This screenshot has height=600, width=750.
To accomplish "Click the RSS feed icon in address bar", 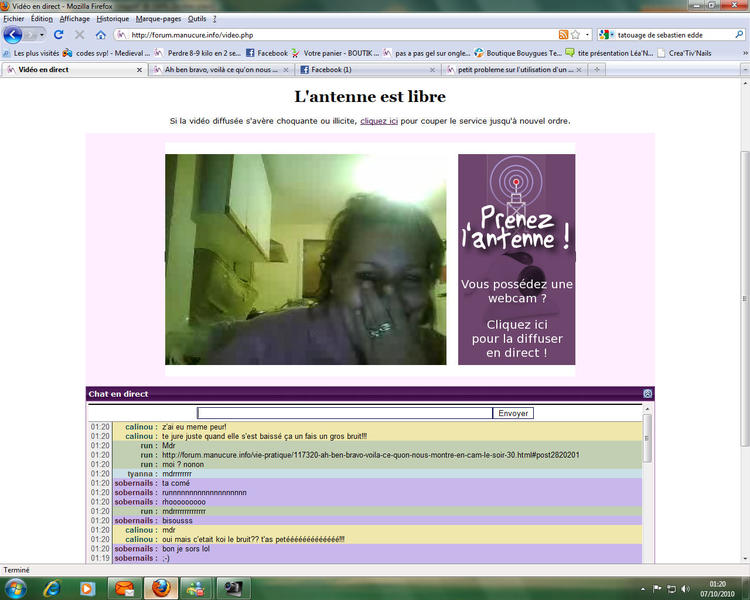I will (562, 35).
